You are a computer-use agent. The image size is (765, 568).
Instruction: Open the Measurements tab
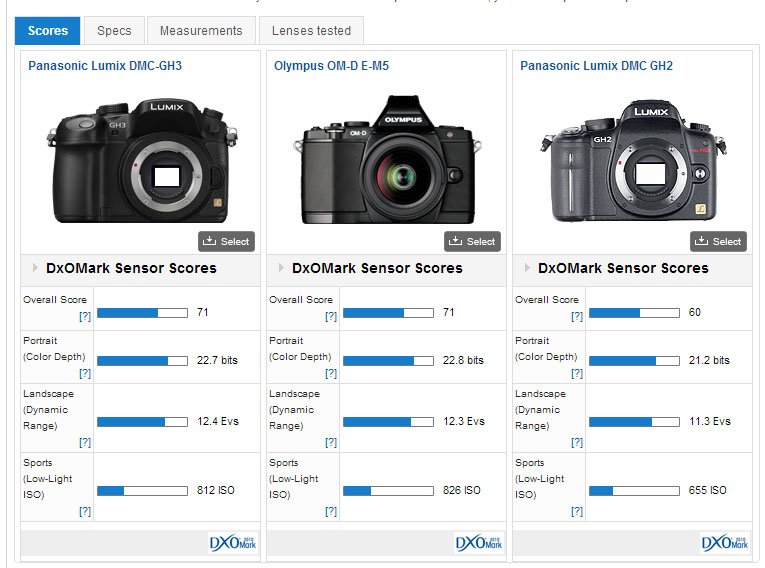point(201,31)
